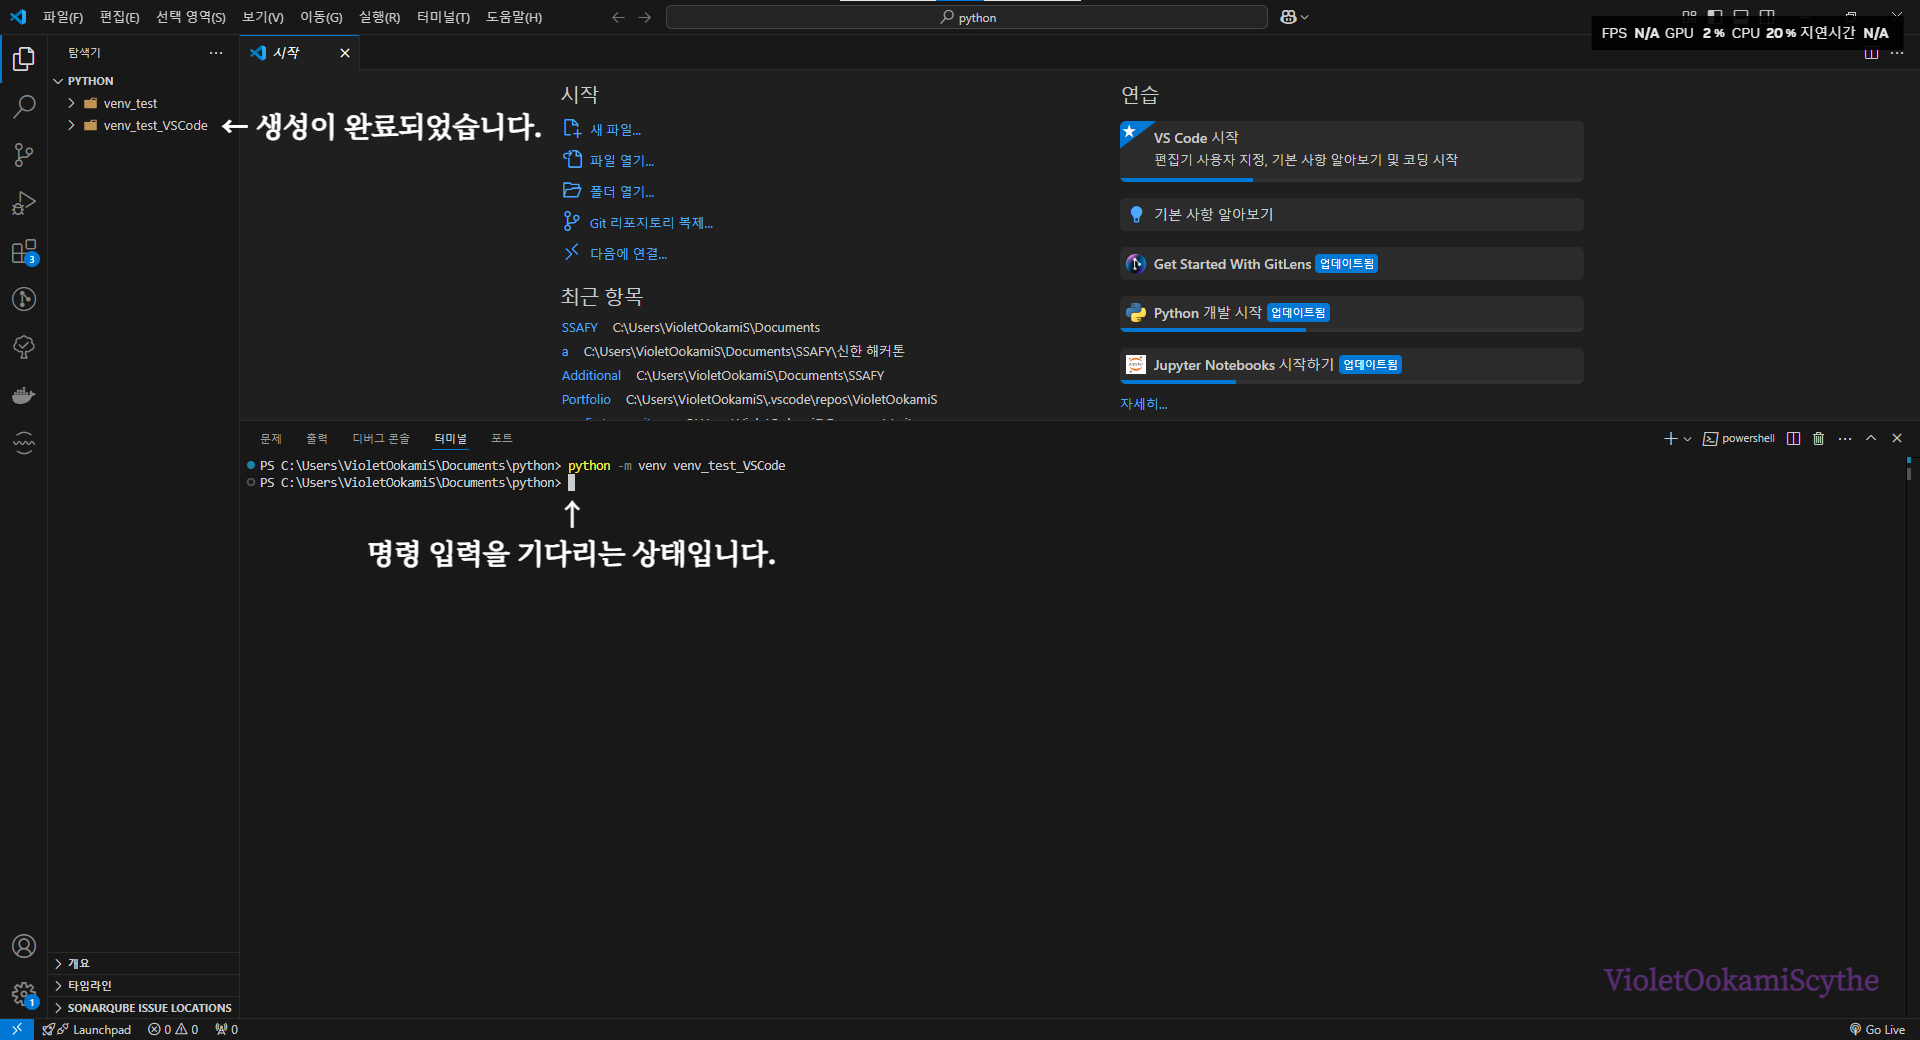Open recent SSAFY folder link
Screen dimensions: 1920x1040
pyautogui.click(x=579, y=327)
